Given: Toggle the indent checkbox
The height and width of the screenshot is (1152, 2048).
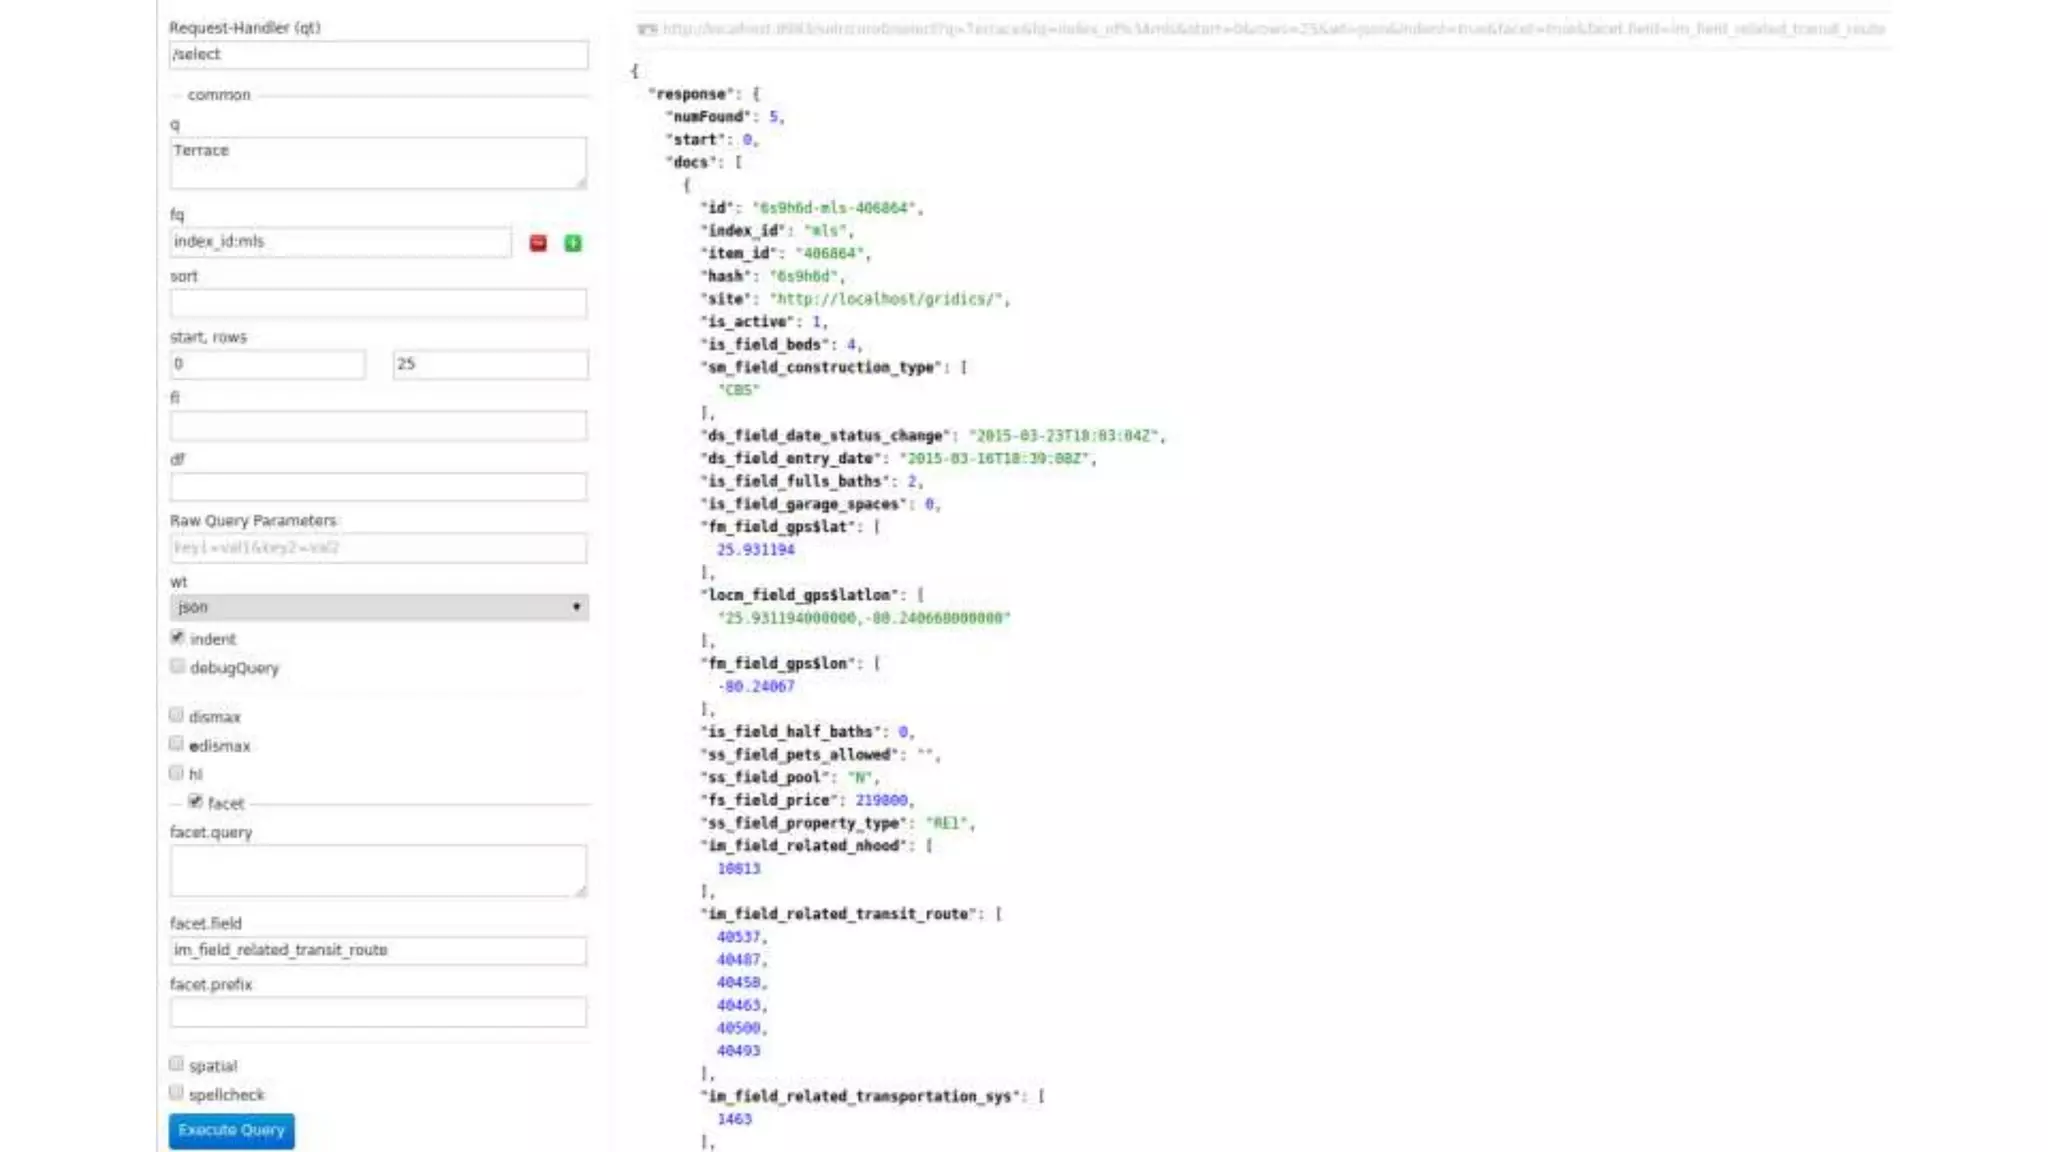Looking at the screenshot, I should pyautogui.click(x=178, y=638).
